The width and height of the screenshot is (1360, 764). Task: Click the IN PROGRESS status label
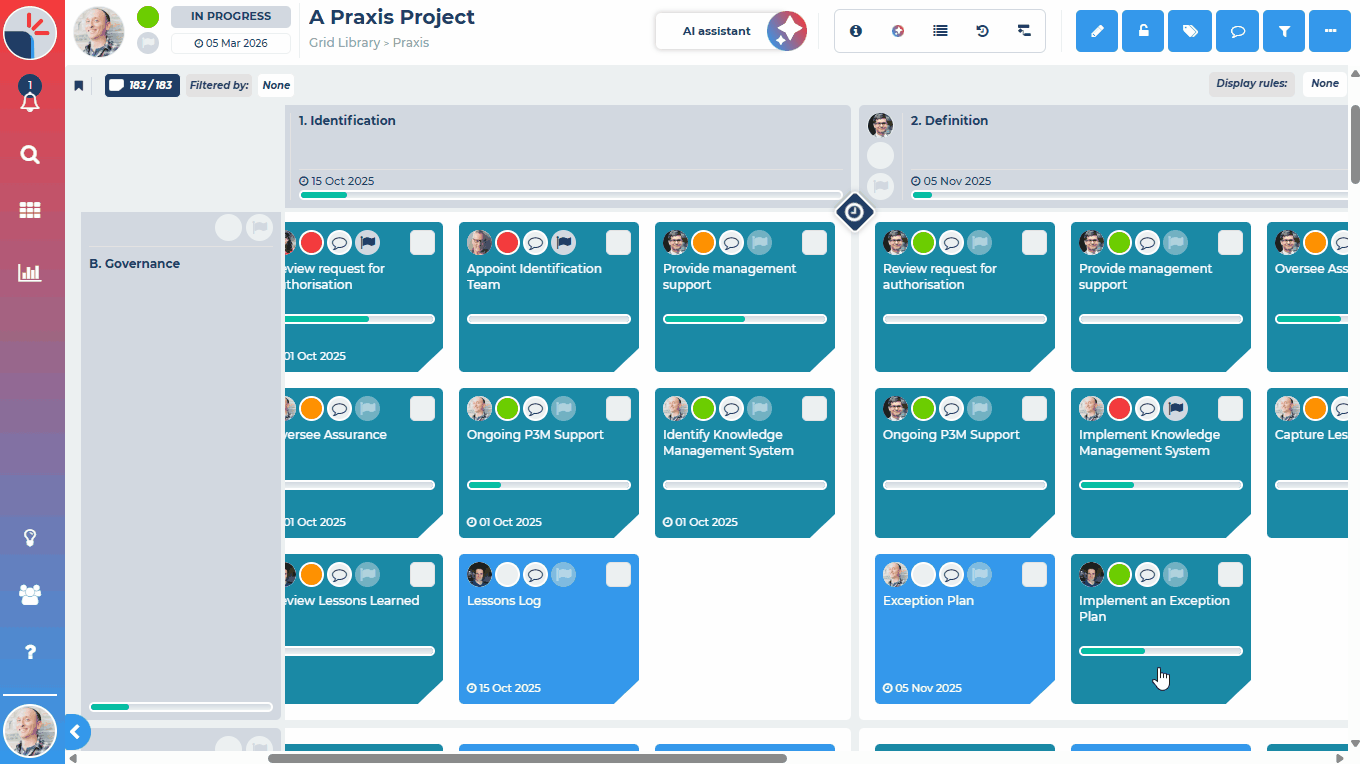[230, 16]
